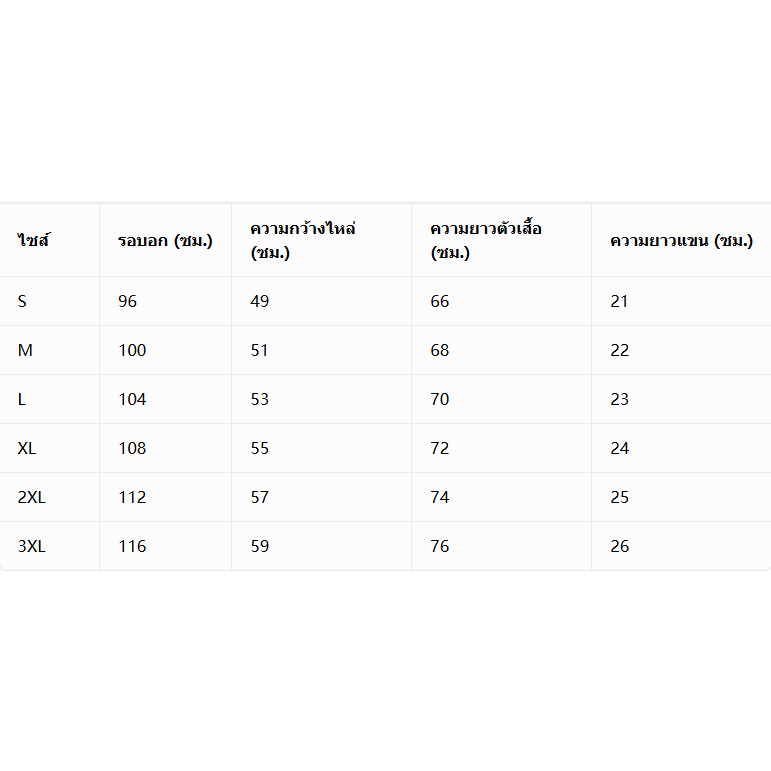The image size is (771, 771).
Task: Select the size L row label
Action: tap(22, 399)
